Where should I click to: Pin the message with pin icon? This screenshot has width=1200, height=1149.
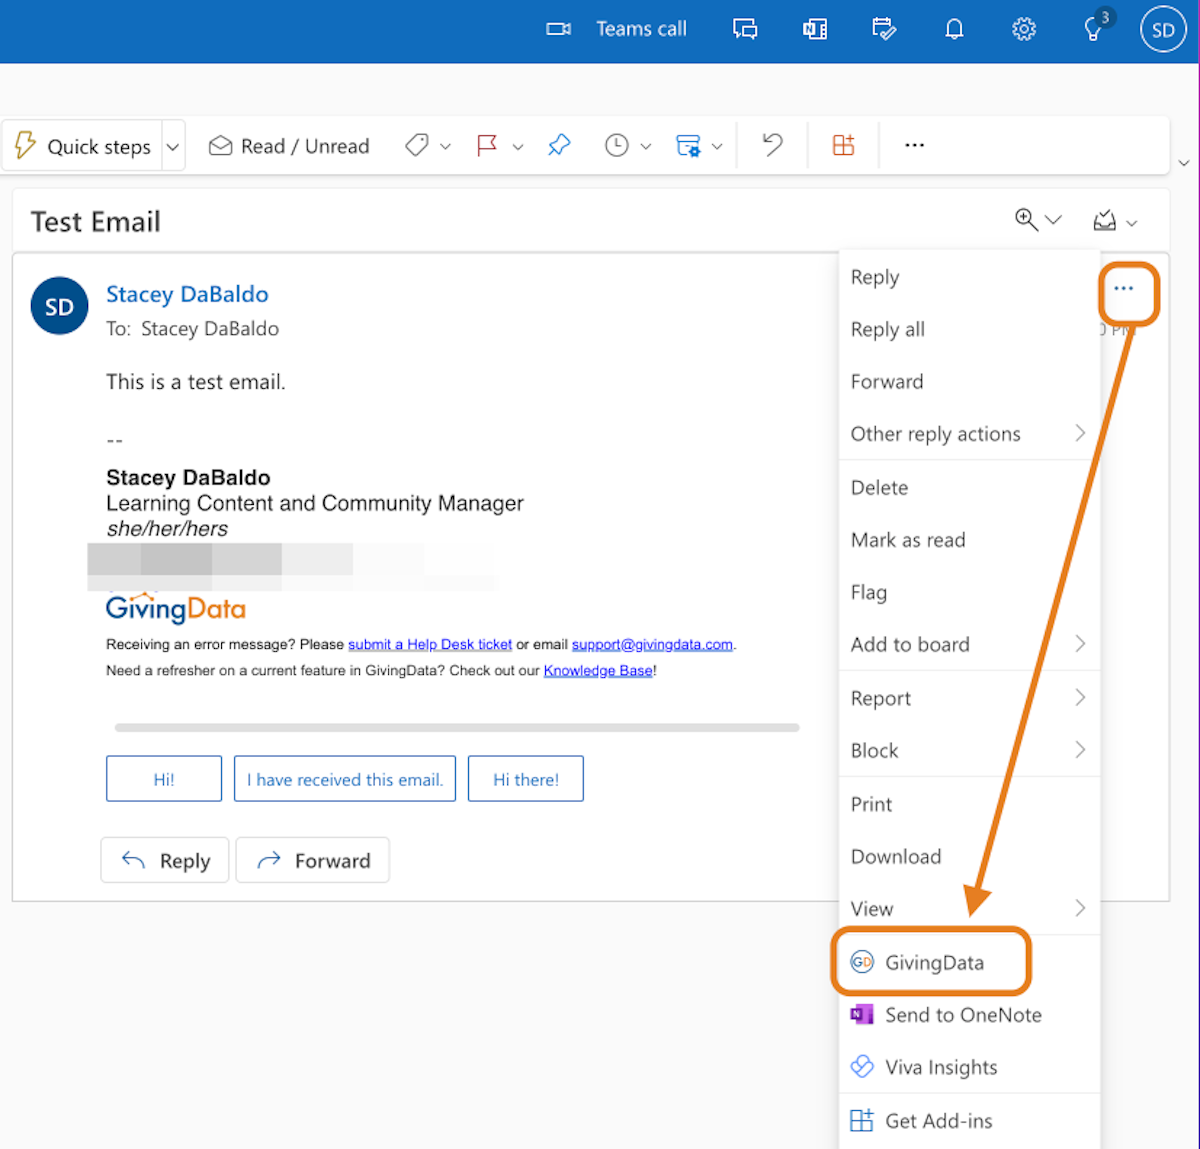pos(559,146)
